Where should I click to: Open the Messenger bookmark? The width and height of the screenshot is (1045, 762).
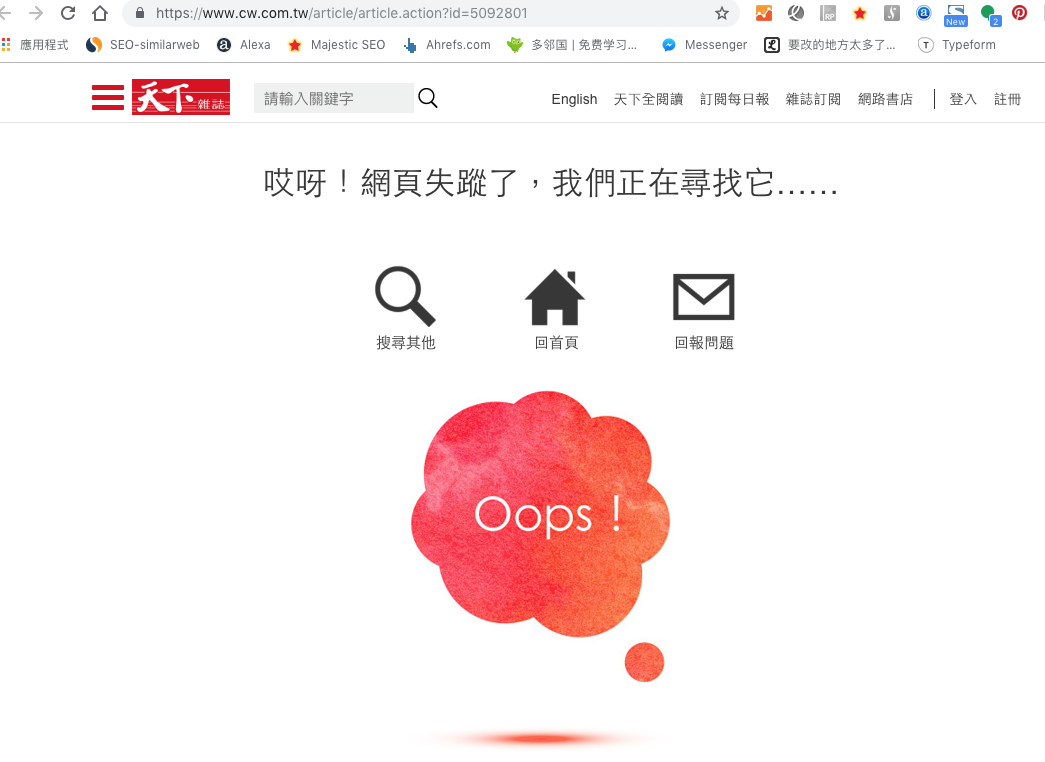(704, 45)
